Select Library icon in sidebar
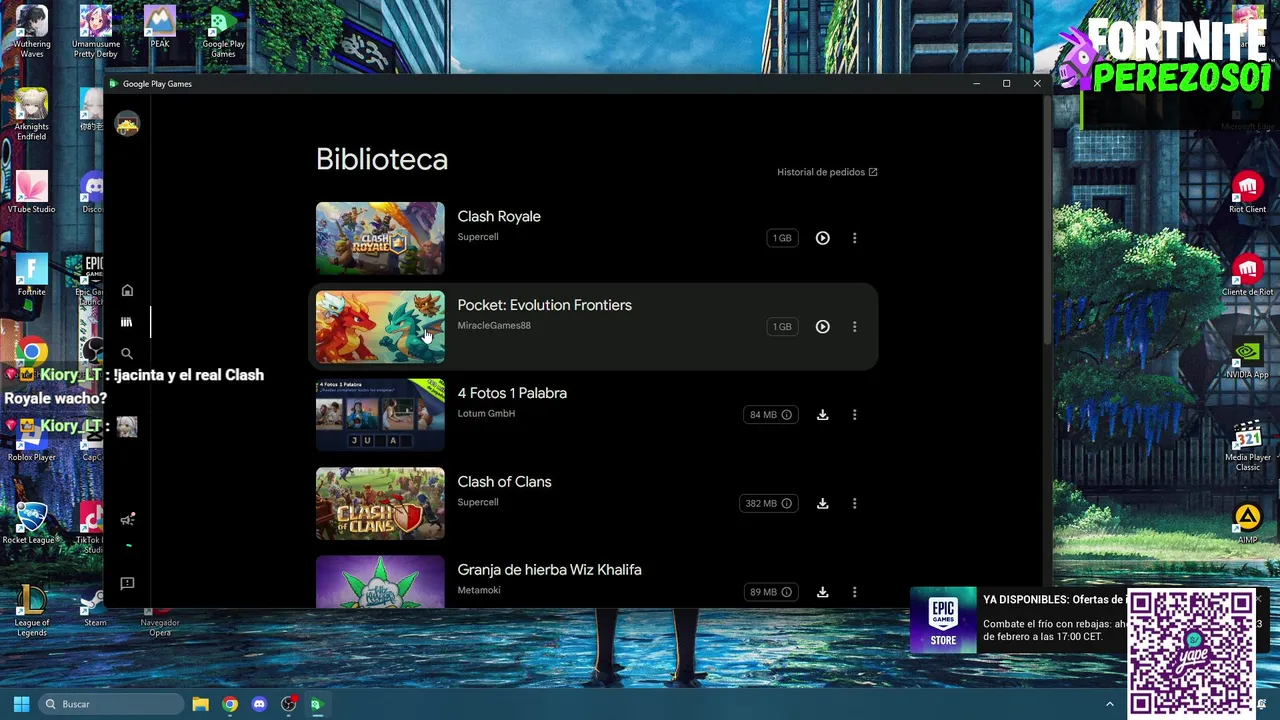Viewport: 1280px width, 720px height. click(x=127, y=322)
